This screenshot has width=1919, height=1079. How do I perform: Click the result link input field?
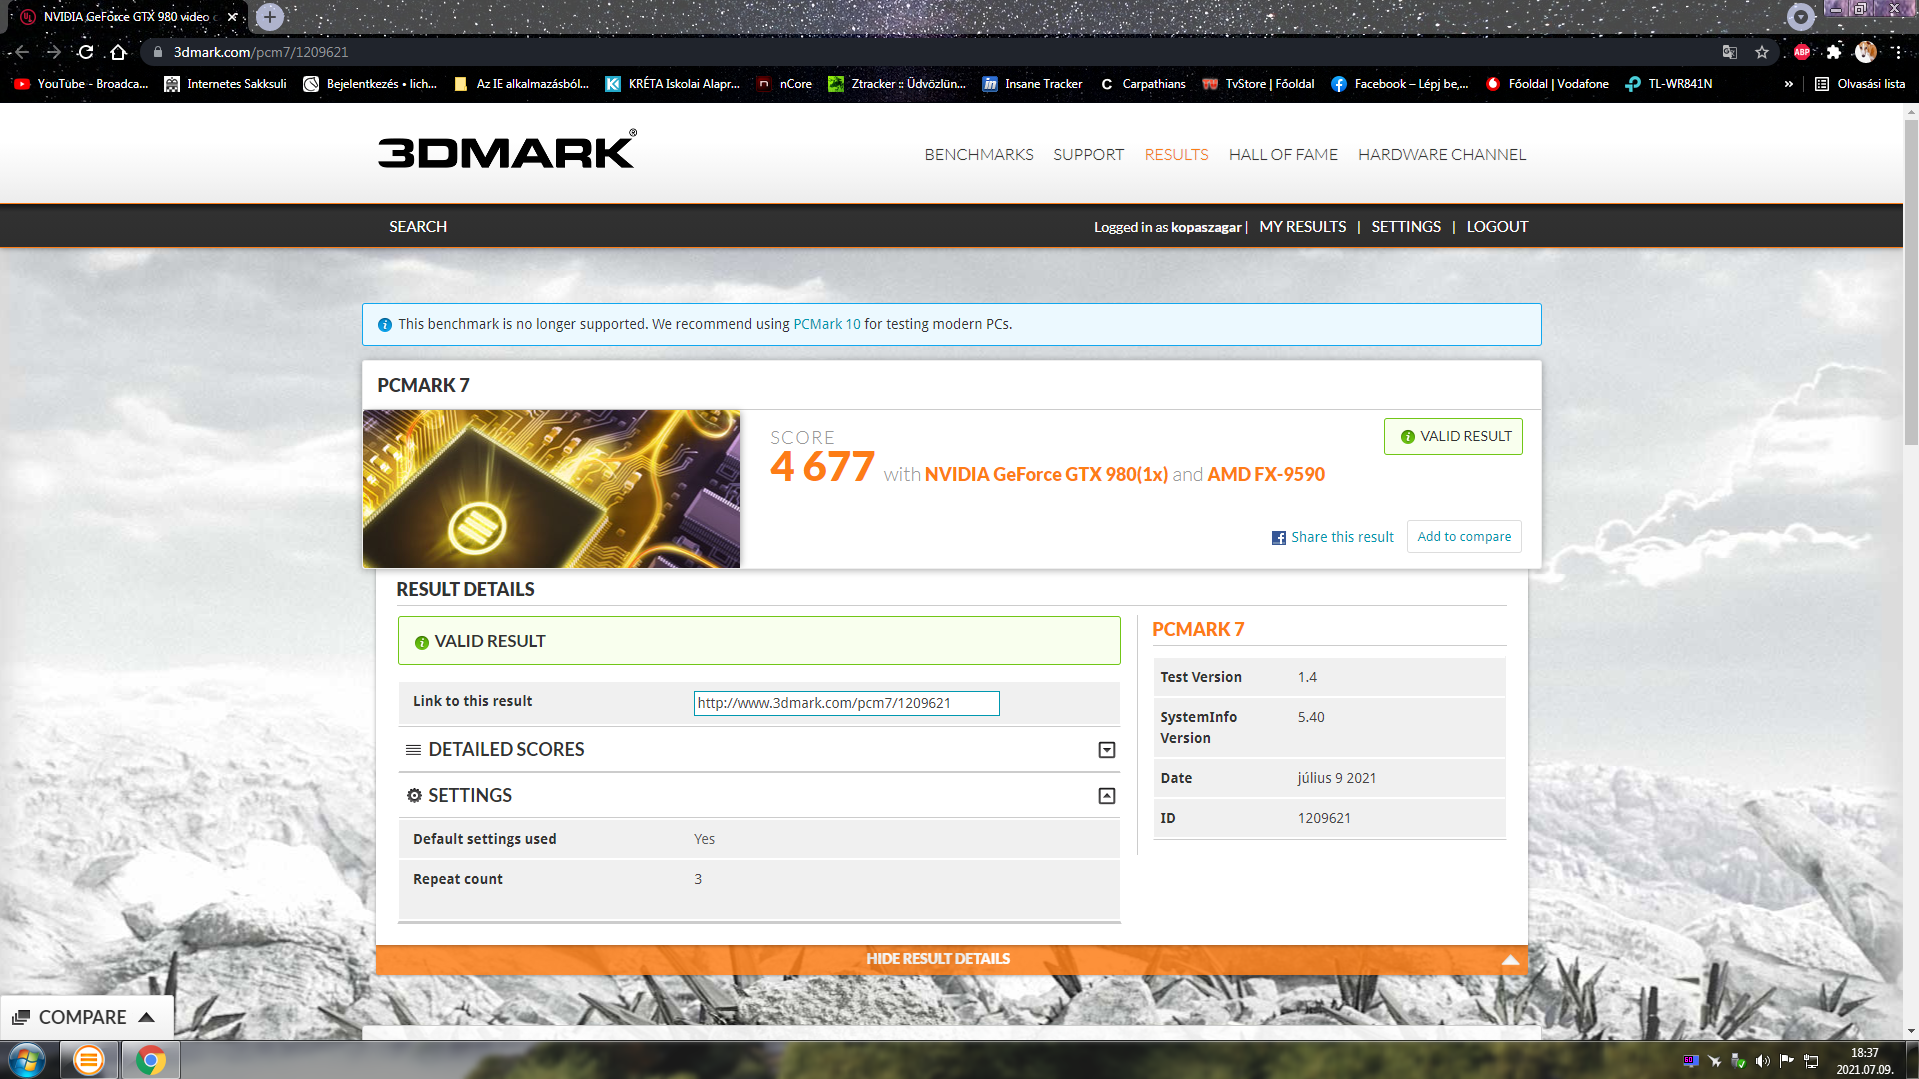[846, 703]
